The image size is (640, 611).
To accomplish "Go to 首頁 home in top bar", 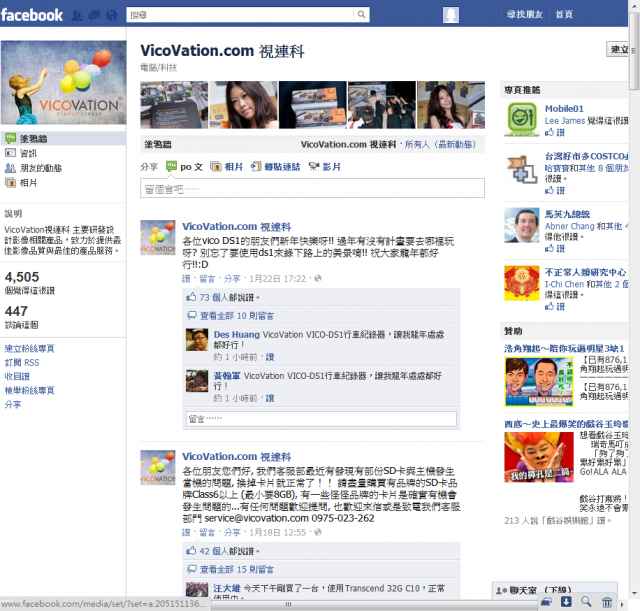I will 564,15.
